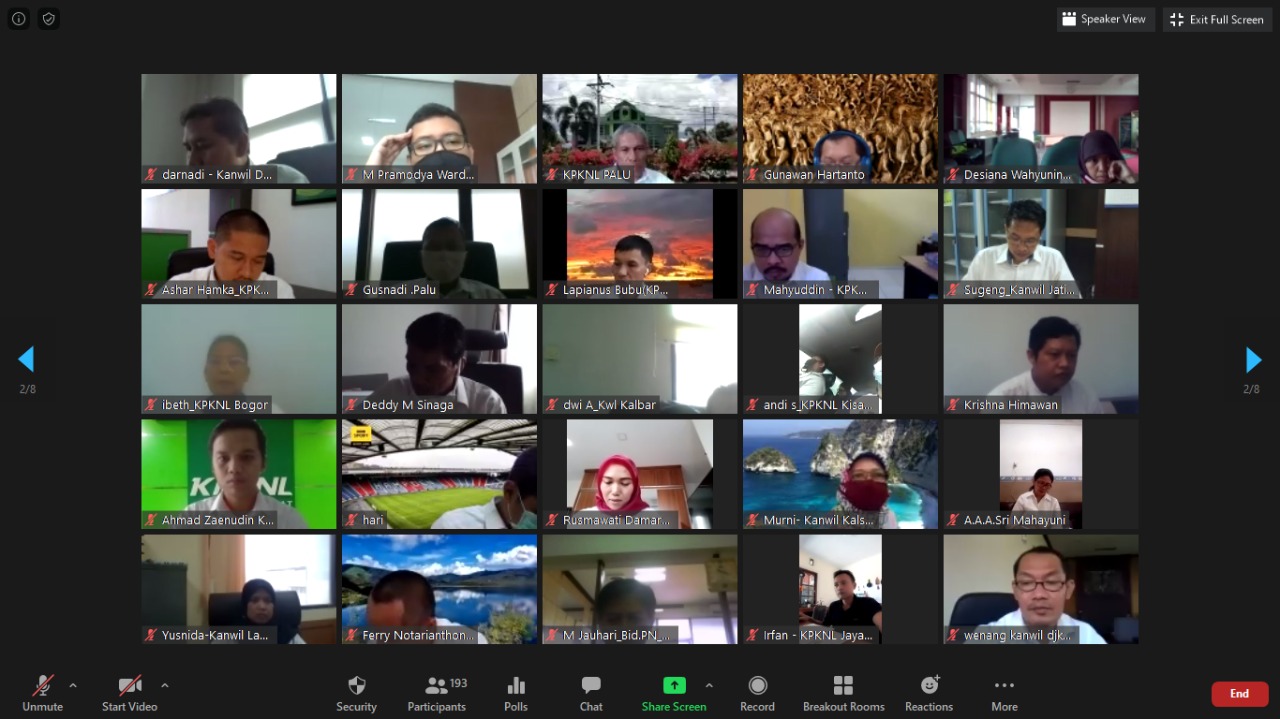Open the meeting information icon
This screenshot has width=1280, height=719.
pyautogui.click(x=18, y=19)
